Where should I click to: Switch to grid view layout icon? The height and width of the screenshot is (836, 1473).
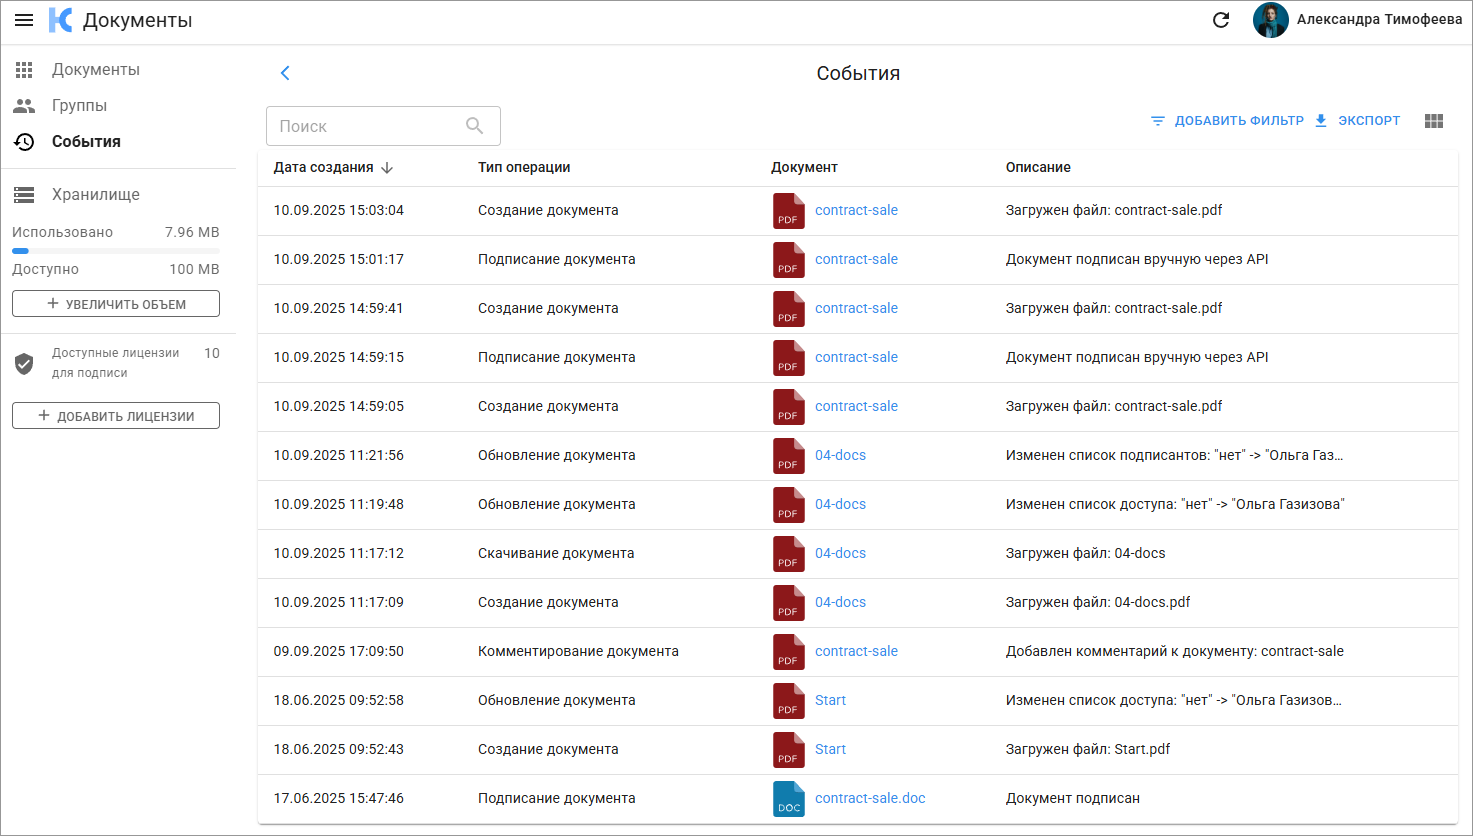pyautogui.click(x=1434, y=121)
